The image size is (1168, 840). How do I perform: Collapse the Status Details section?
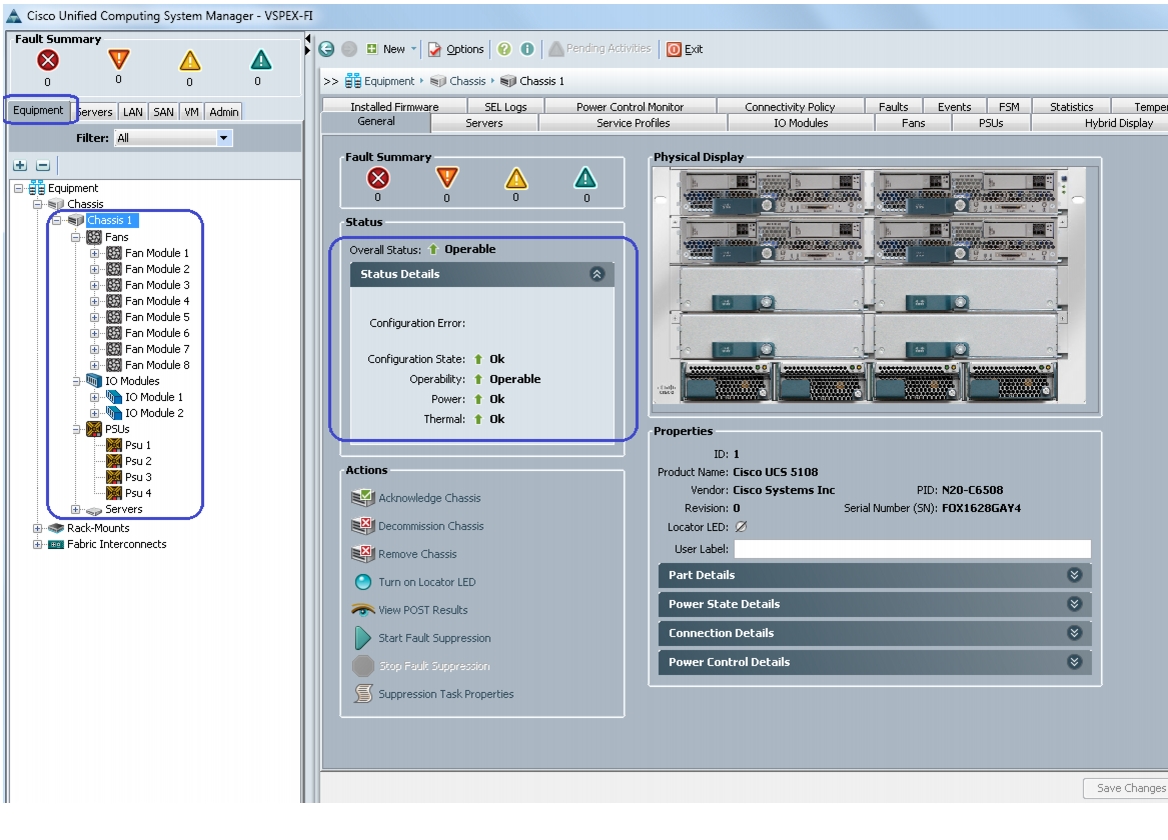point(597,274)
